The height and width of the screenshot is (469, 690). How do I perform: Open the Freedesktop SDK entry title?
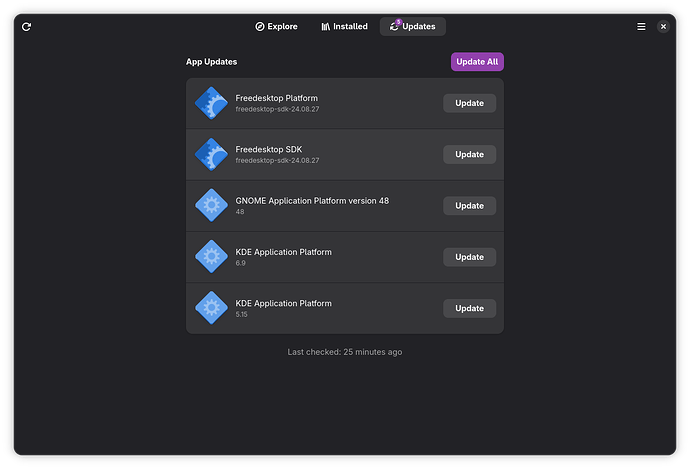click(268, 150)
